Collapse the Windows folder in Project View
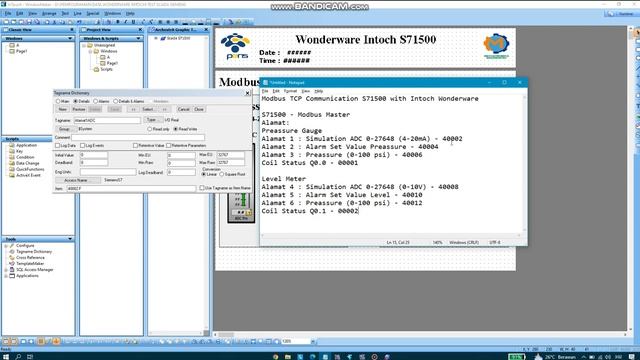The height and width of the screenshot is (360, 640). [90, 51]
